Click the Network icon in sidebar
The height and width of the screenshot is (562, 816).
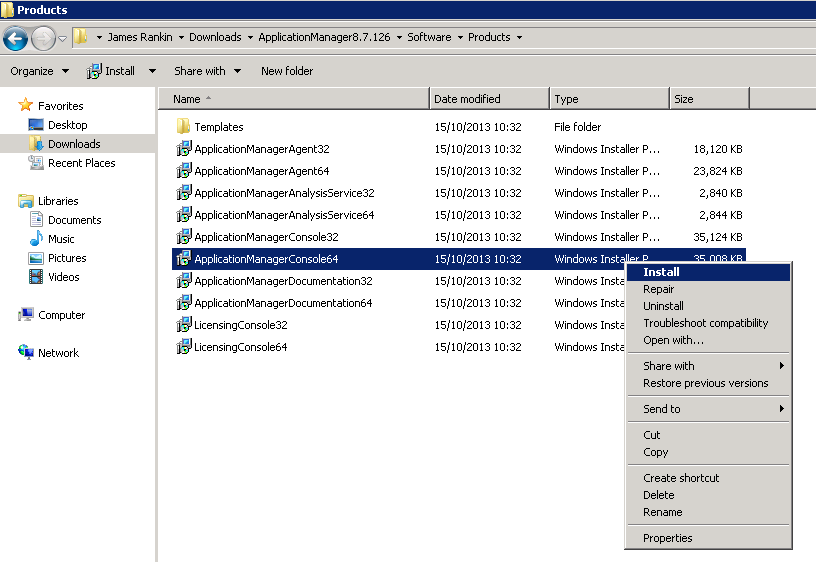pos(26,352)
